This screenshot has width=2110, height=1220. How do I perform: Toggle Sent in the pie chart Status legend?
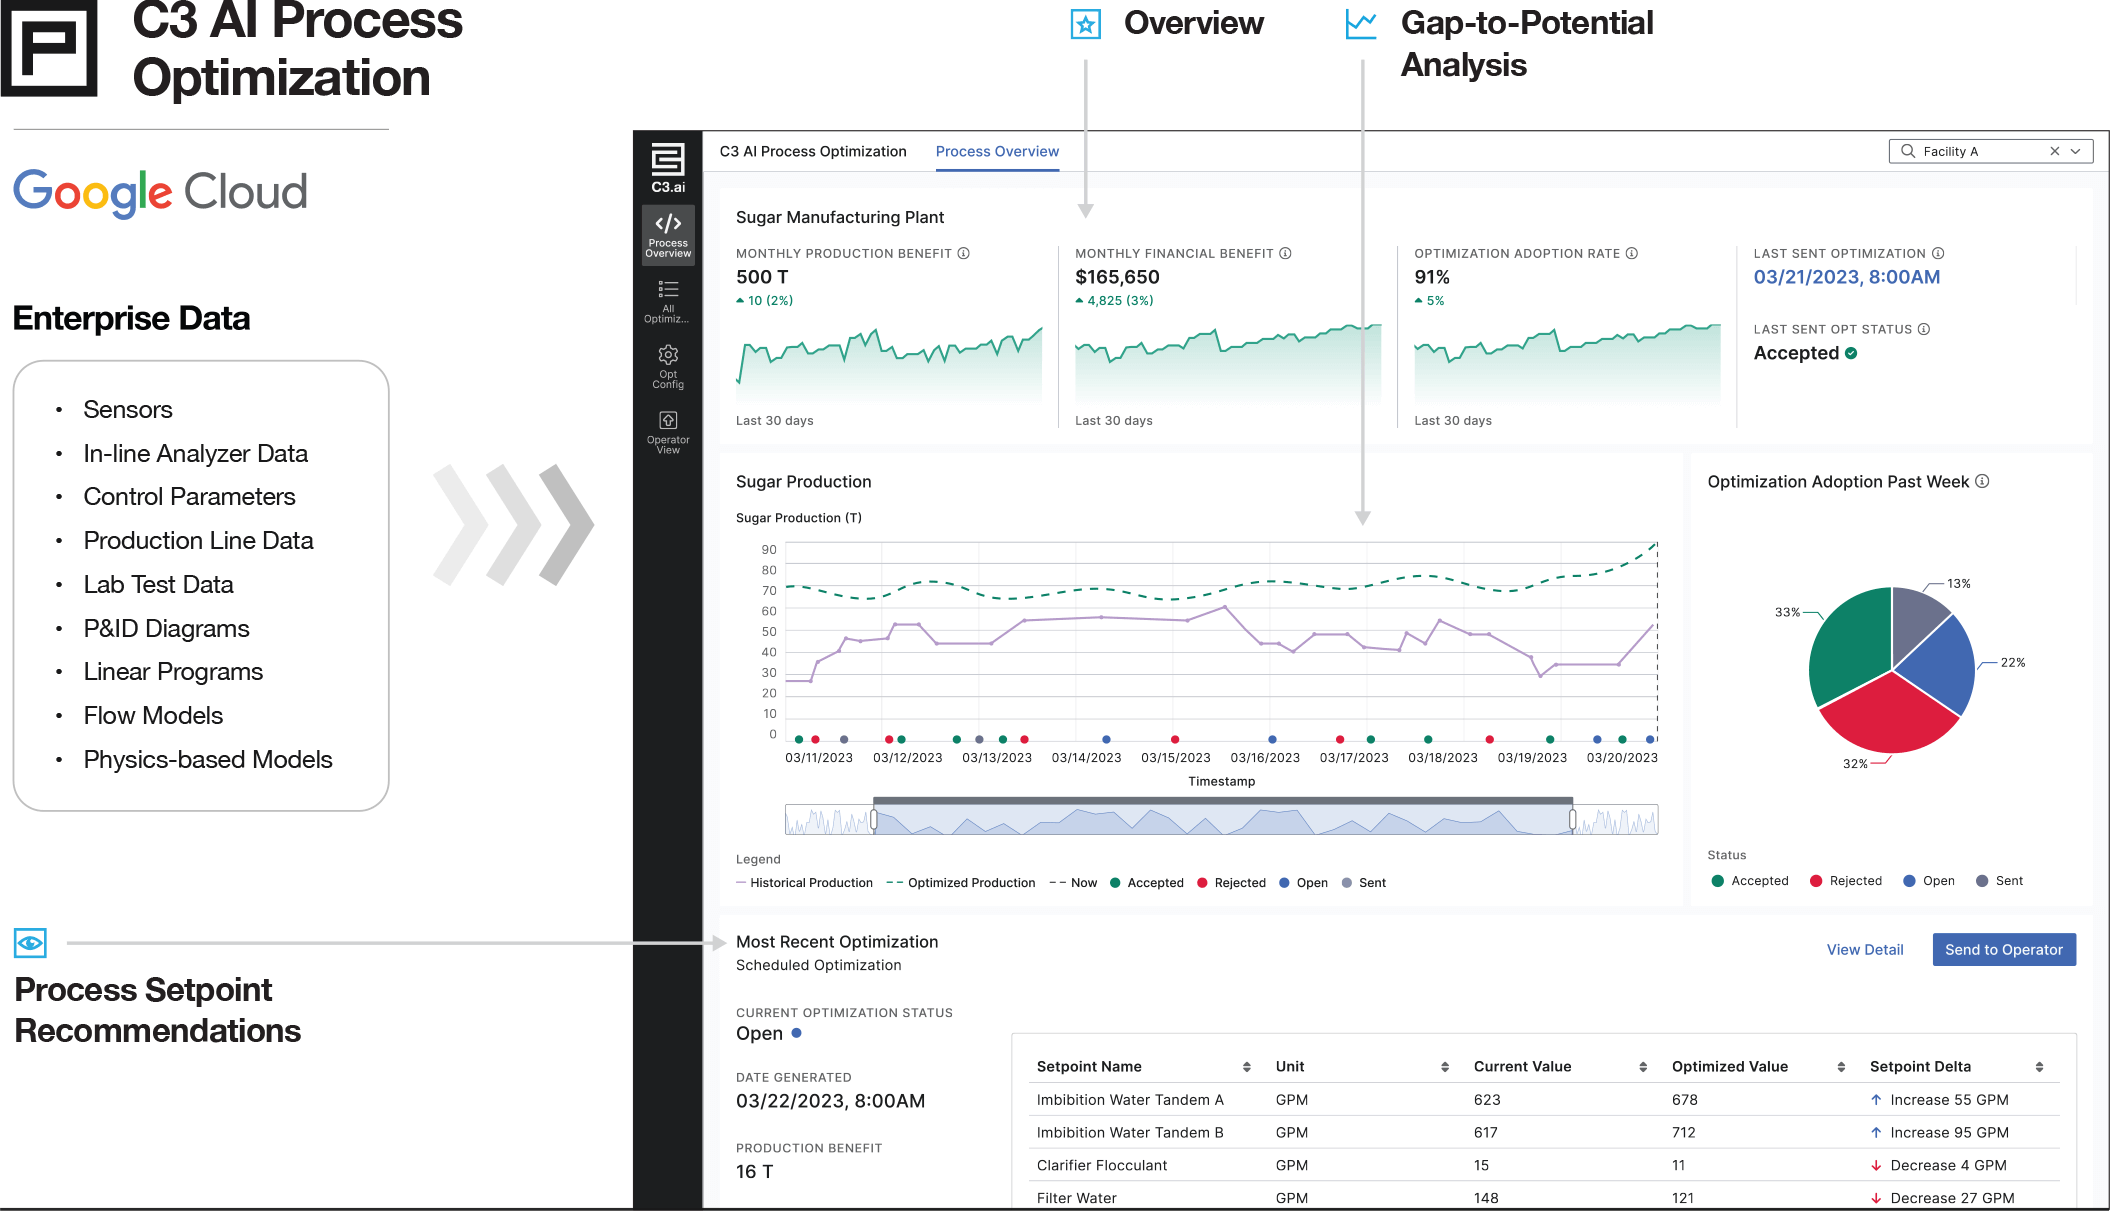point(2000,880)
